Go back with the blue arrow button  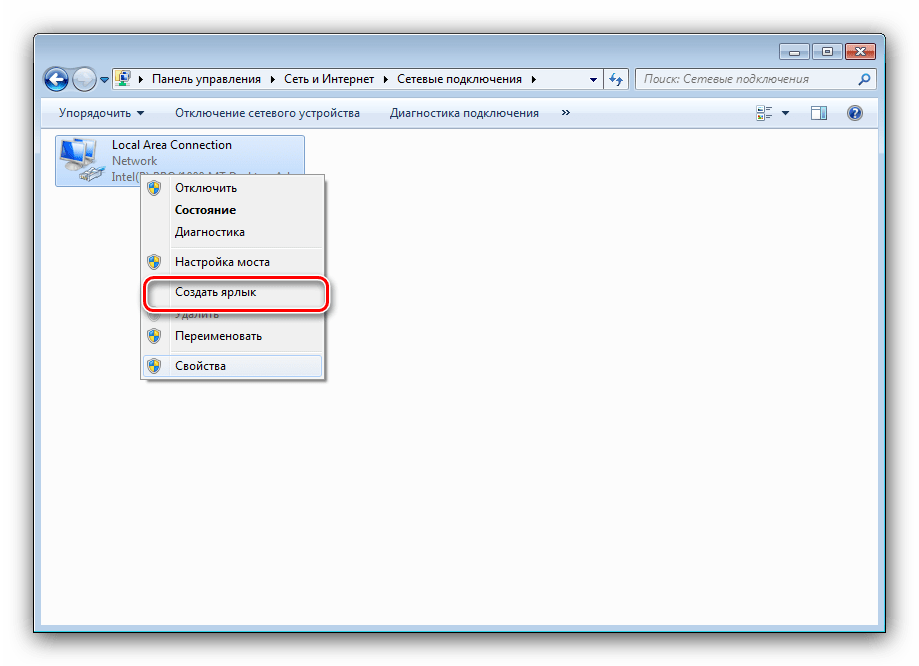tap(57, 79)
